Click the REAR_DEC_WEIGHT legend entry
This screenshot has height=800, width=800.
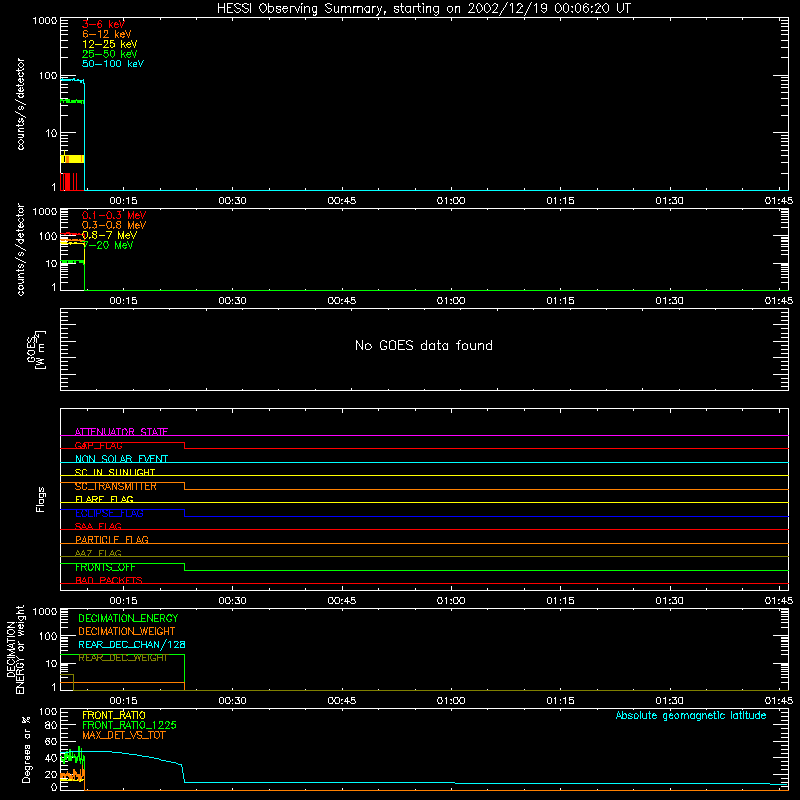(x=122, y=658)
